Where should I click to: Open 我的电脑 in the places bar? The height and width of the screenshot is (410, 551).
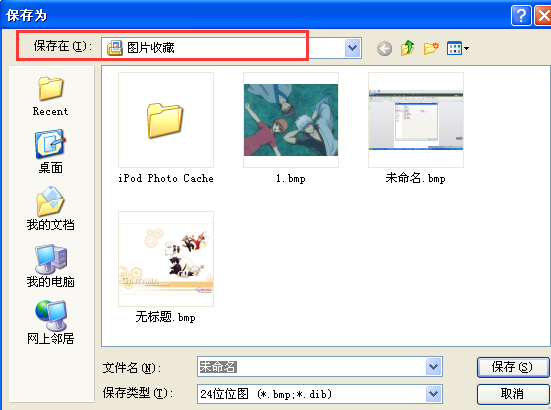50,266
